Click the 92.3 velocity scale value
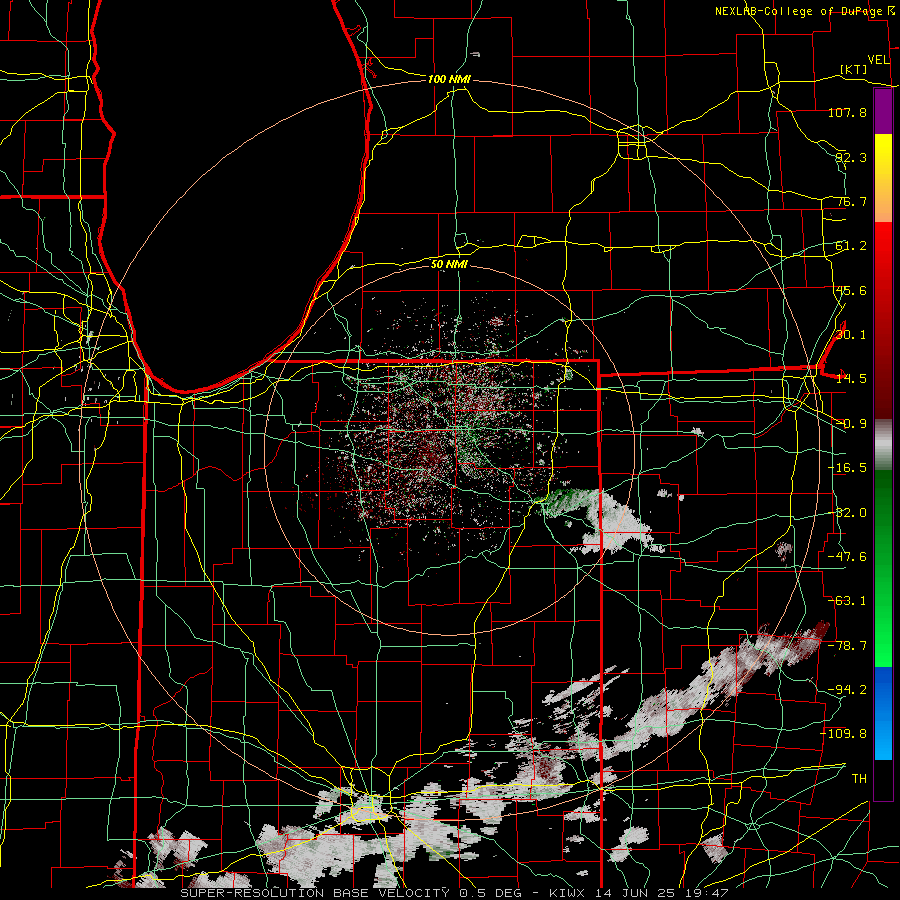 [851, 157]
